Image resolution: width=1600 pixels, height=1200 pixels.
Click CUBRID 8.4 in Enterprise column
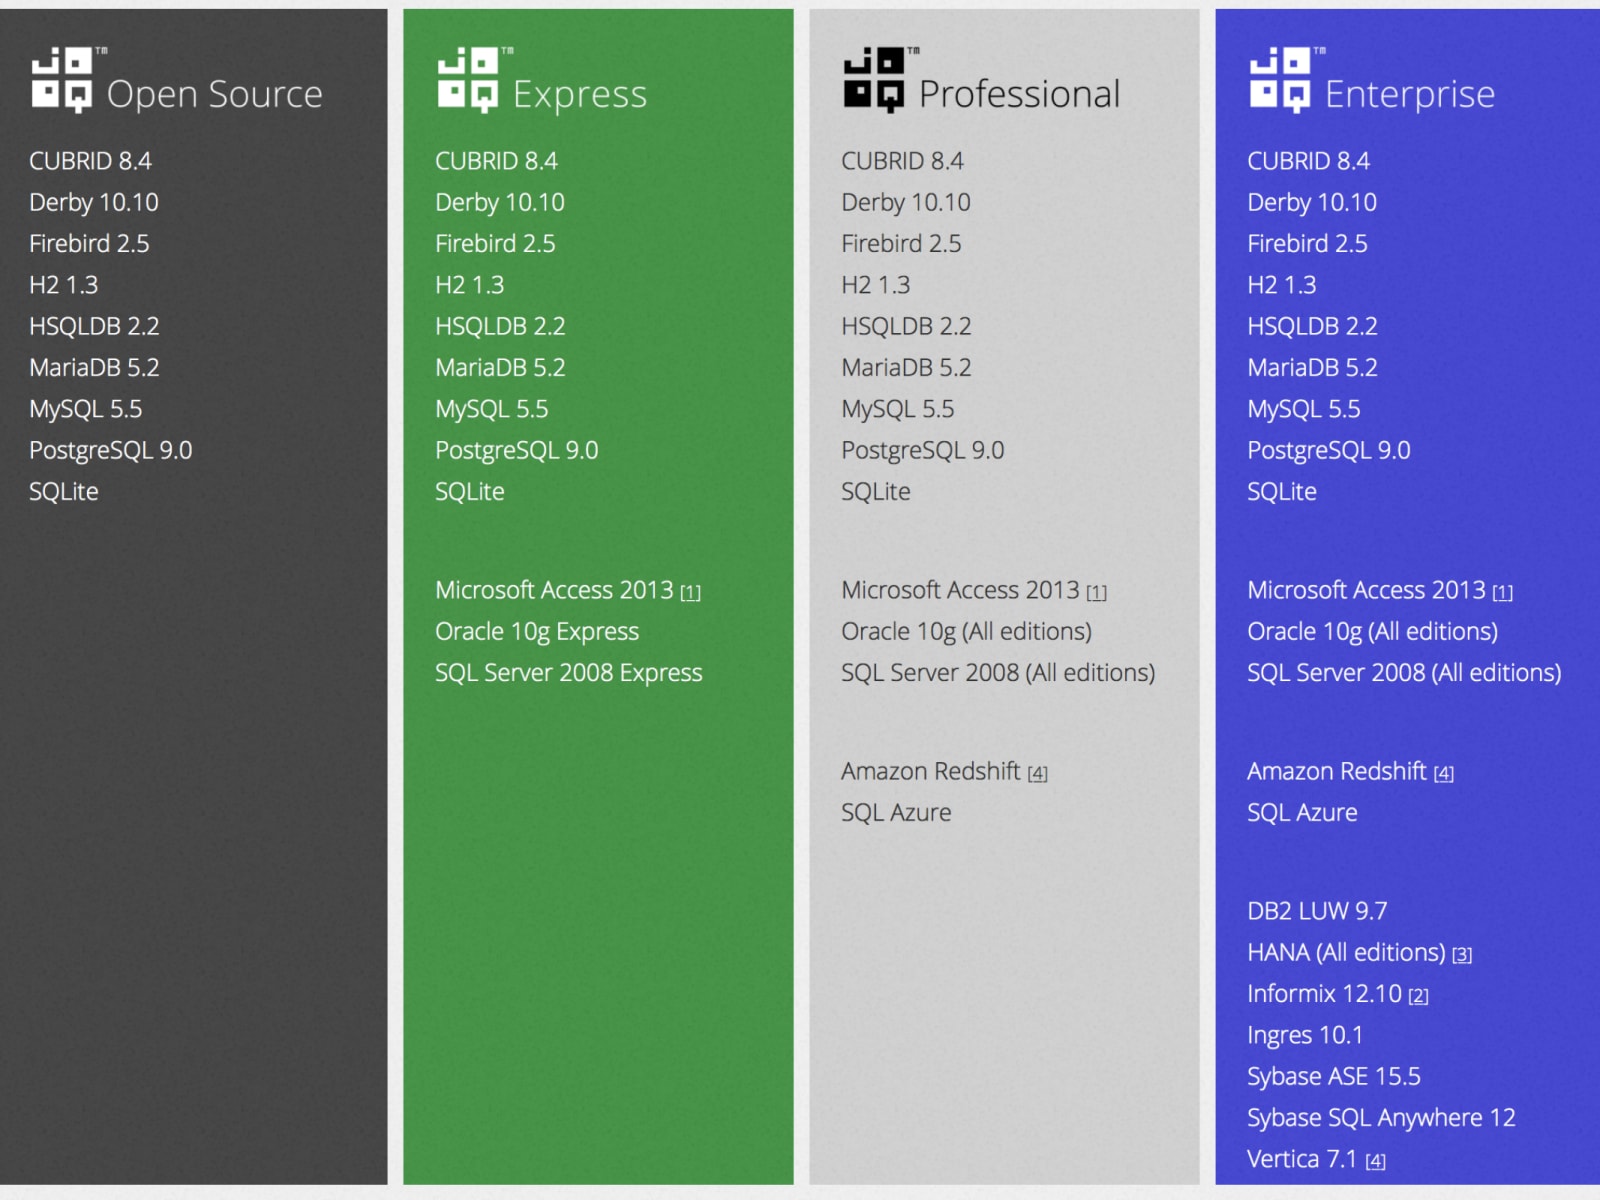[1308, 161]
